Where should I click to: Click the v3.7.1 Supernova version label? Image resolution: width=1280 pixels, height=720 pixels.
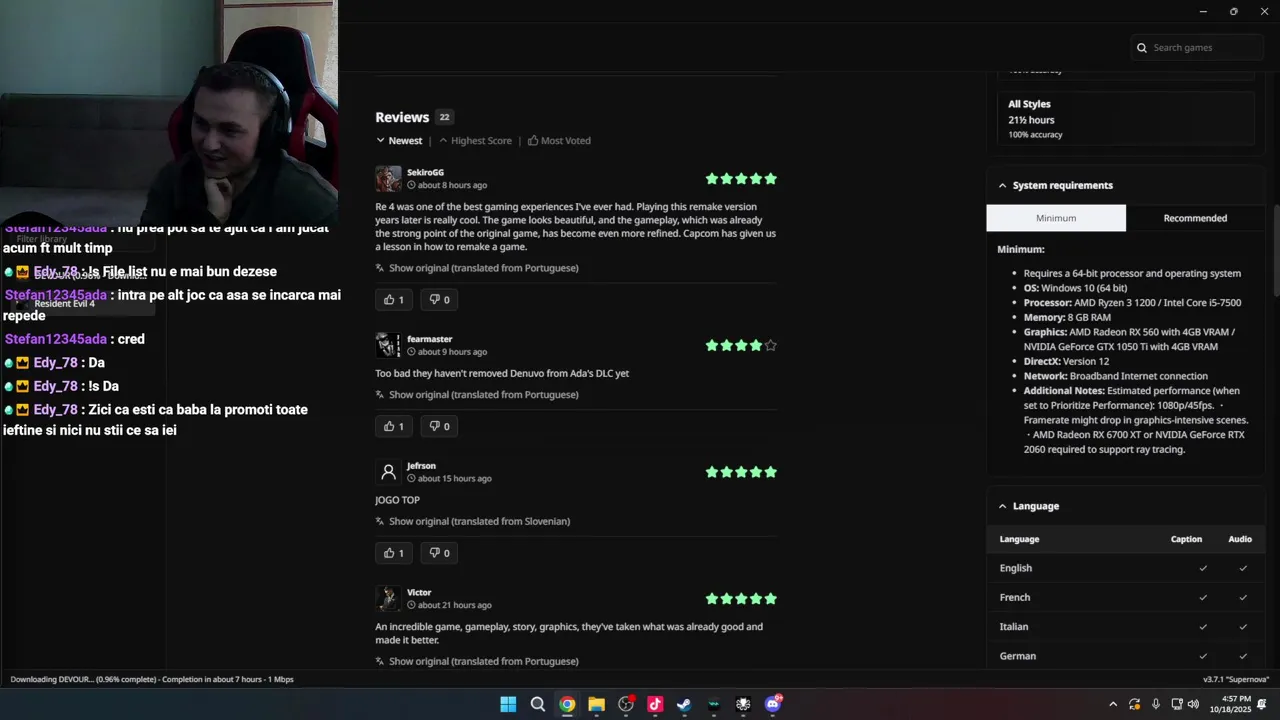coord(1236,680)
